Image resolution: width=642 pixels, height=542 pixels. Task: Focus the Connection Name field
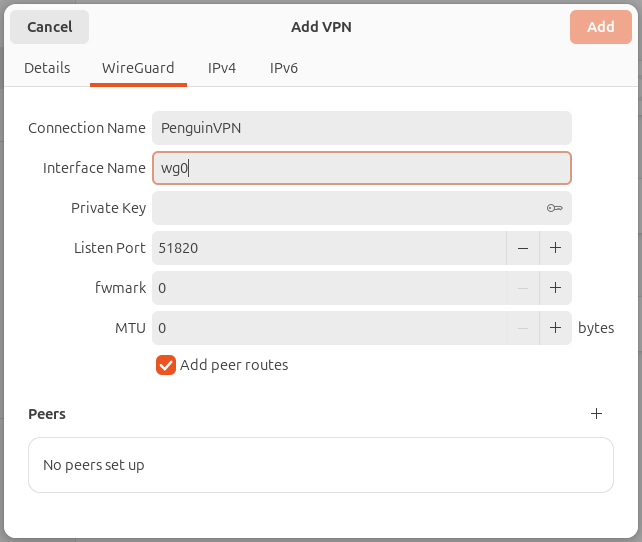click(362, 128)
